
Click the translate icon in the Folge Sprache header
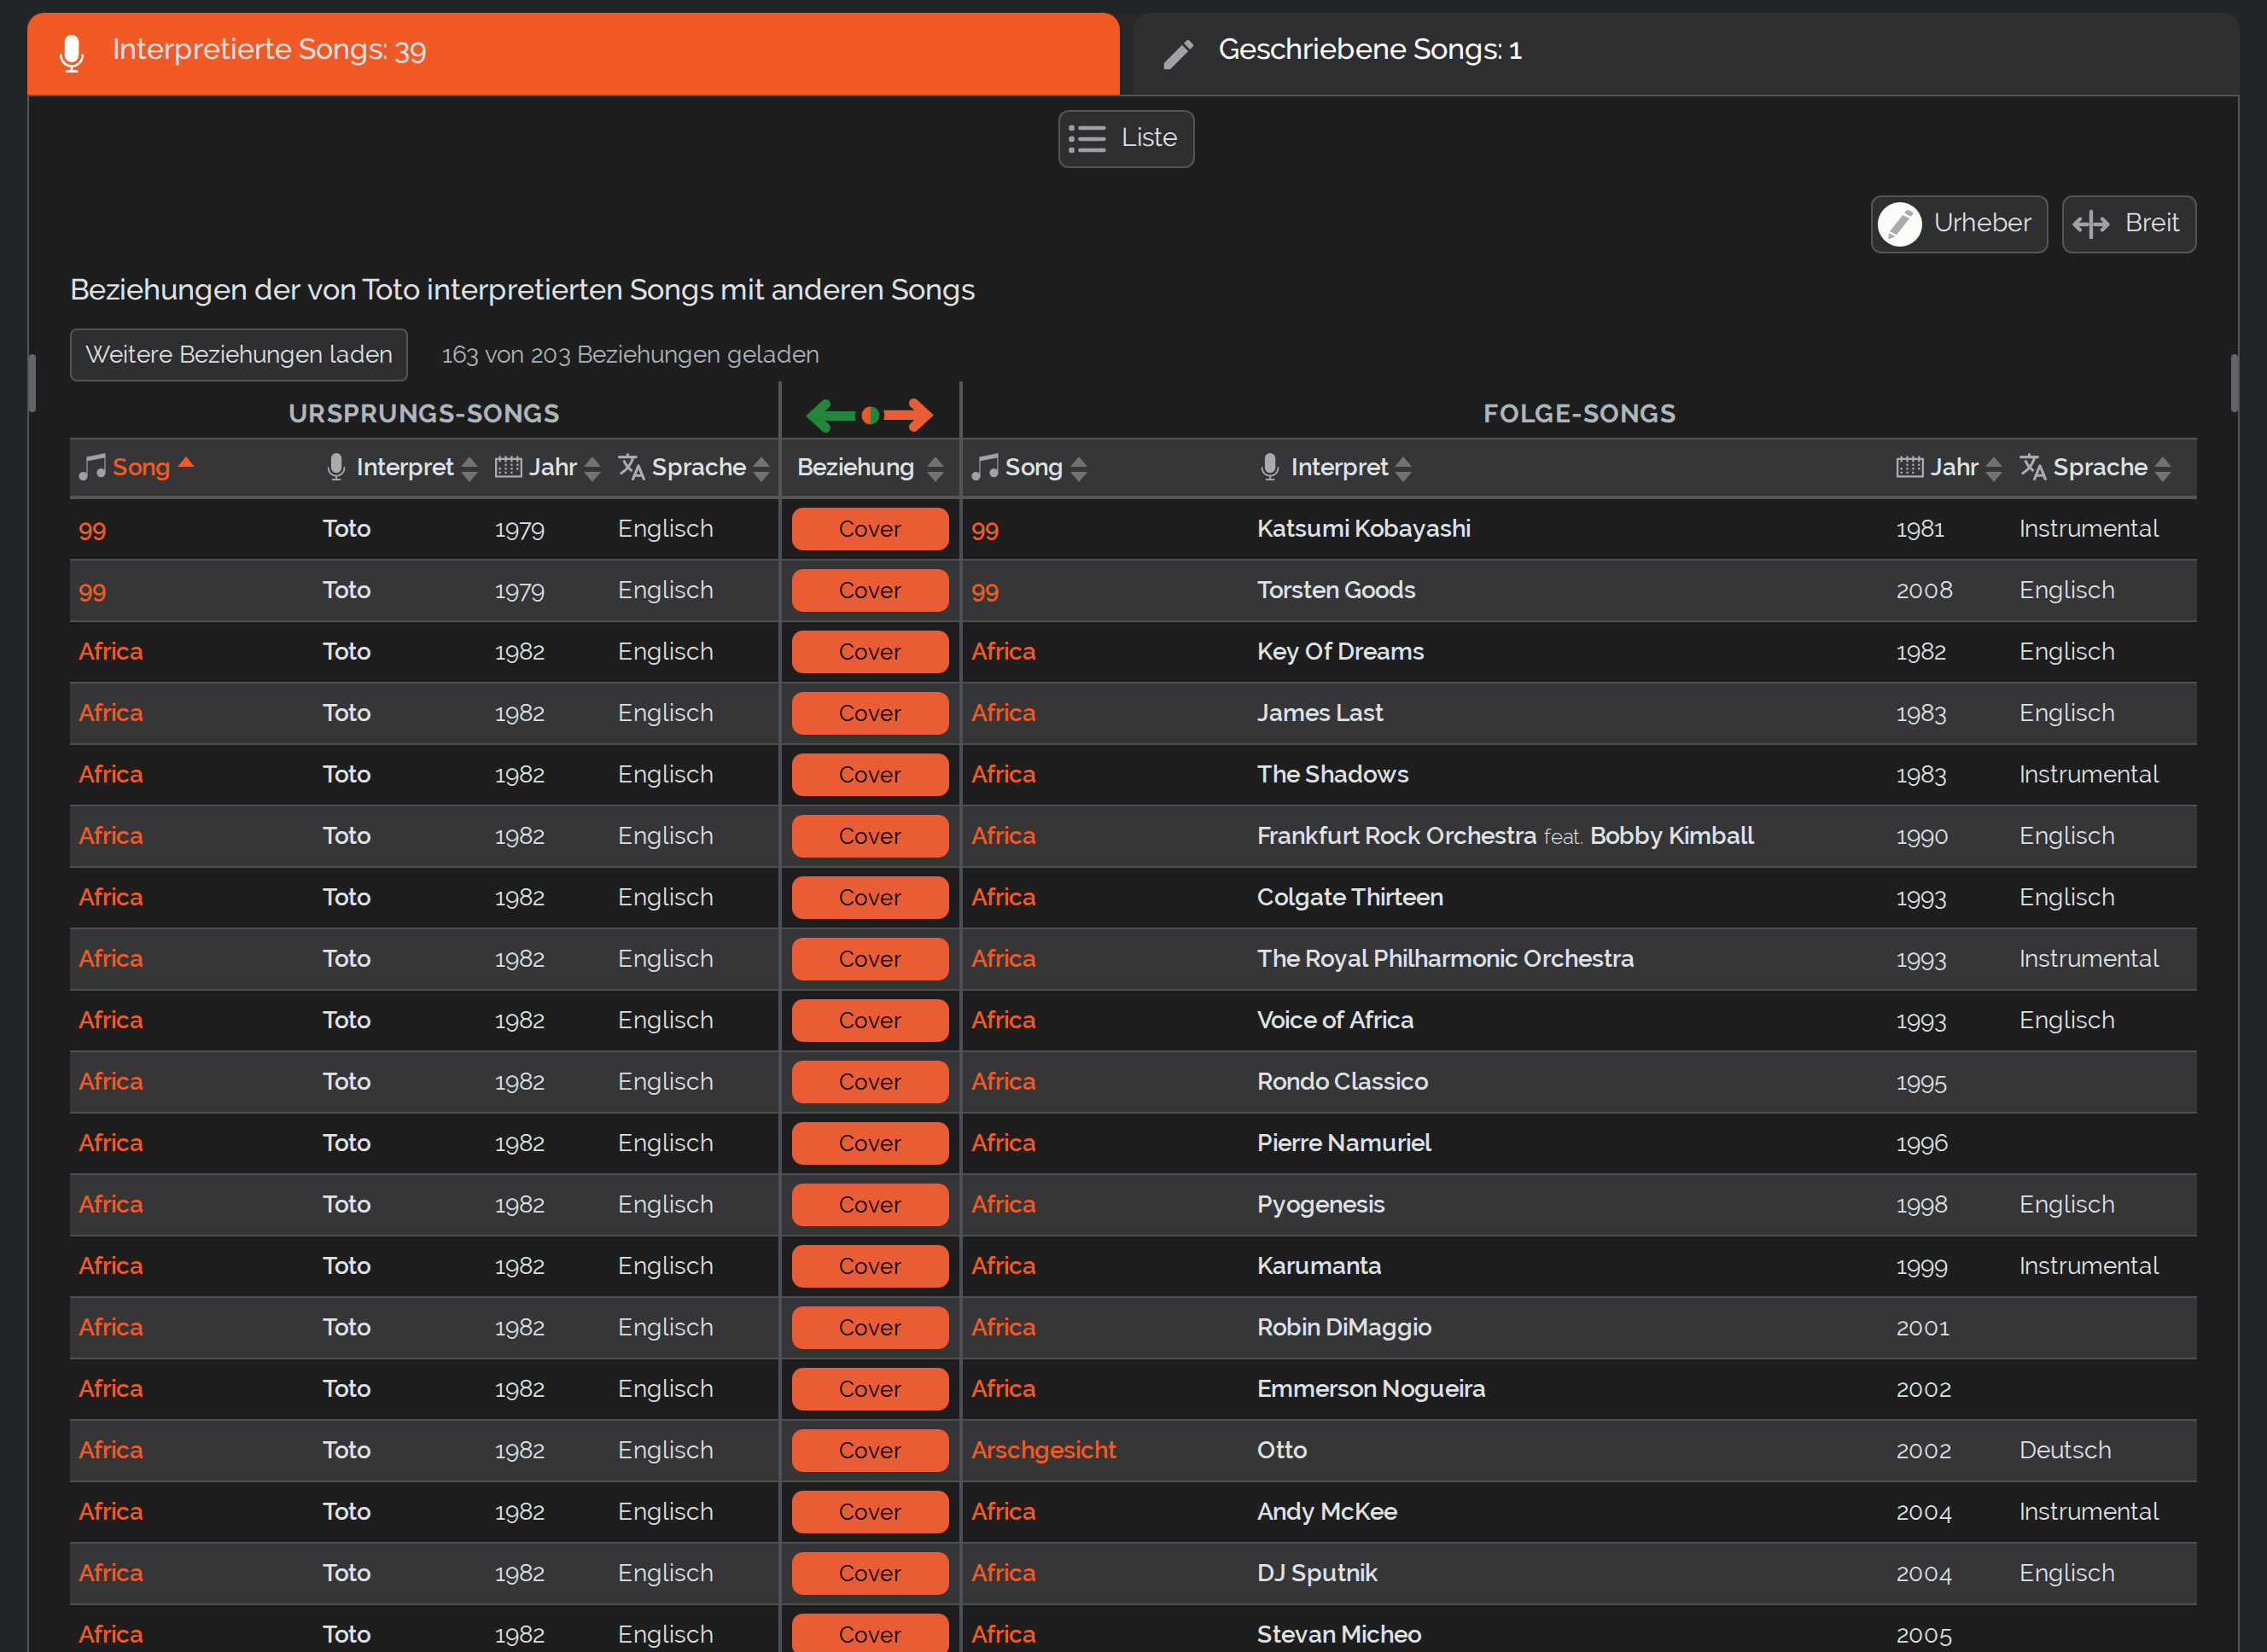[x=2032, y=466]
